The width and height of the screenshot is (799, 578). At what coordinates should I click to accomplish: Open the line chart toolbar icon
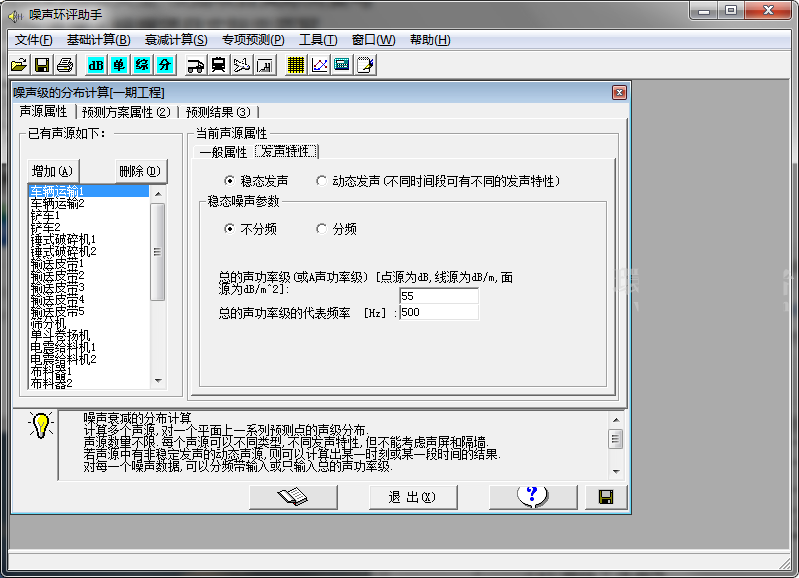tap(319, 65)
